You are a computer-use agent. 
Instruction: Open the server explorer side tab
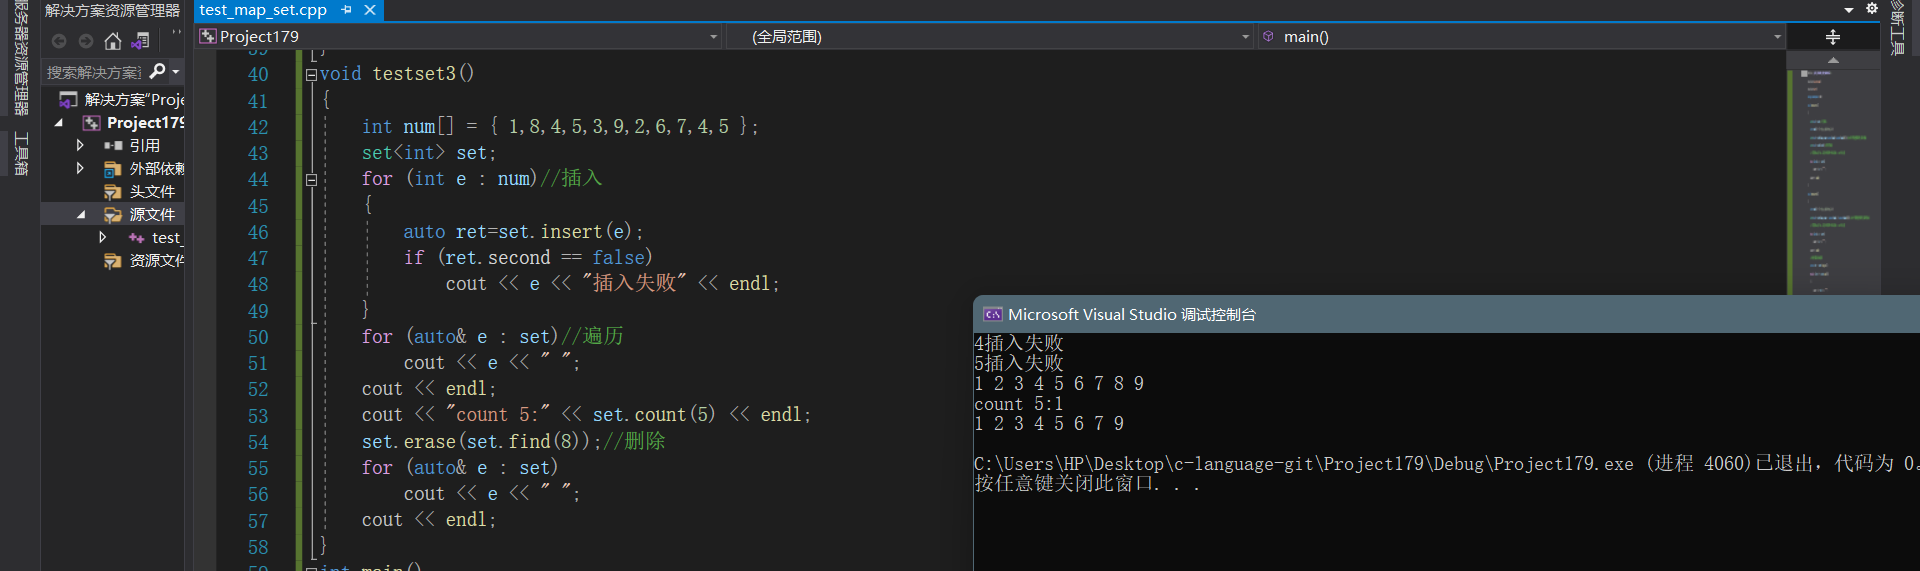[20, 58]
